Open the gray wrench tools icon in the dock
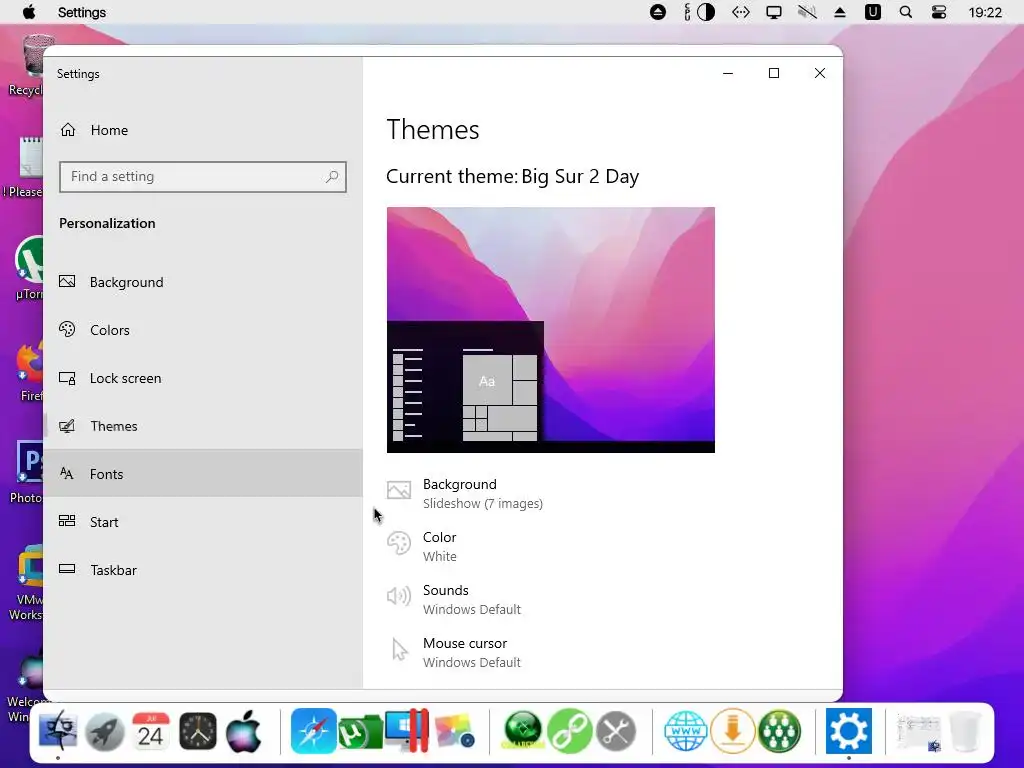 [616, 731]
